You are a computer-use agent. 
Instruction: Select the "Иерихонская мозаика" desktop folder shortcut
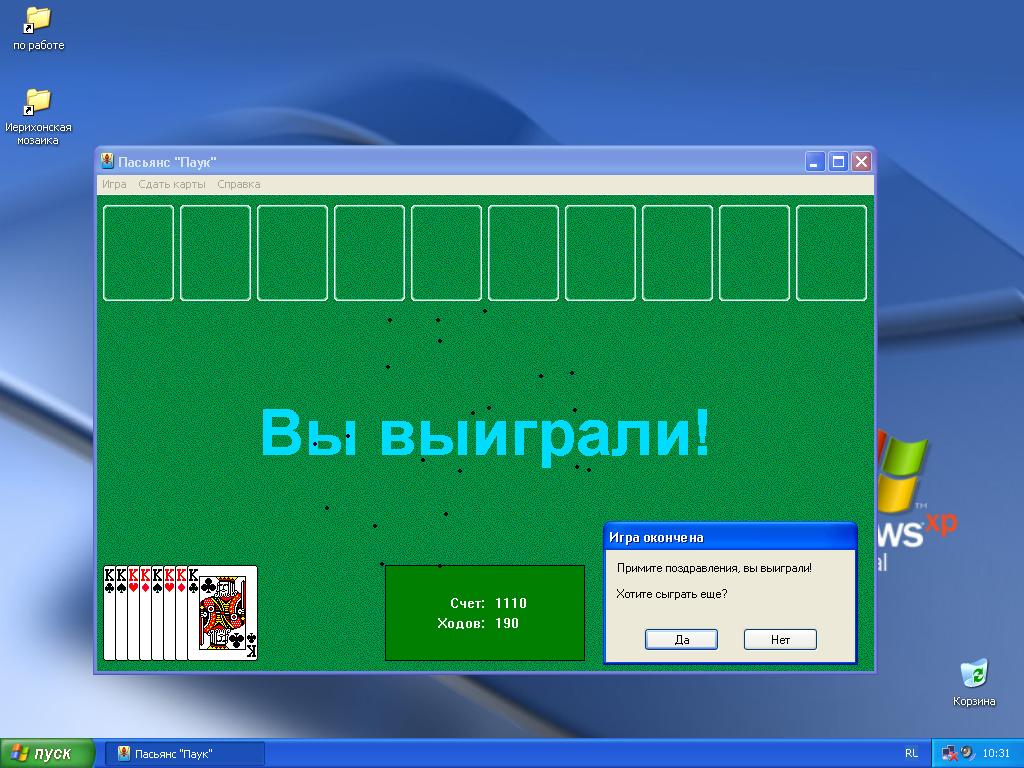(x=38, y=117)
